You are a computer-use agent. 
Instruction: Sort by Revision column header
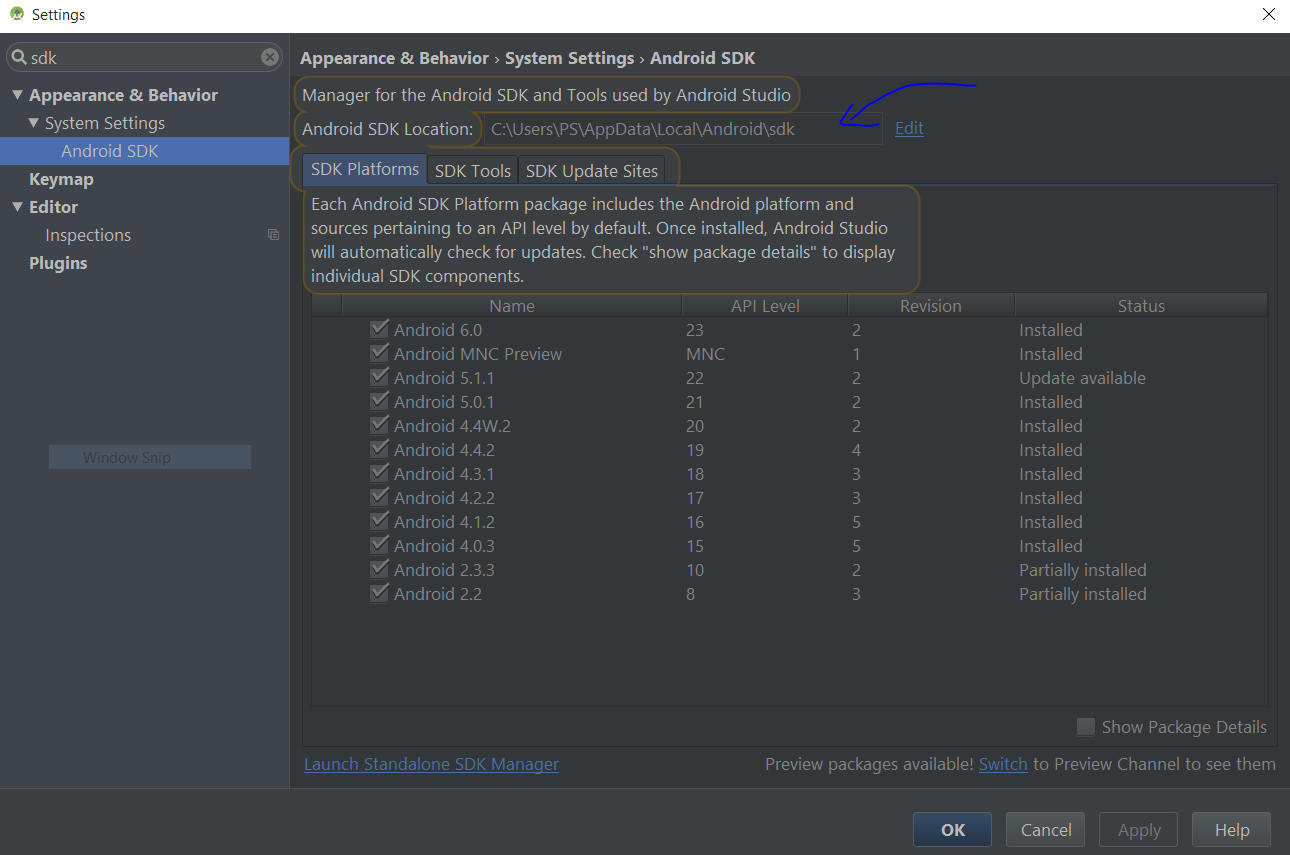click(931, 306)
